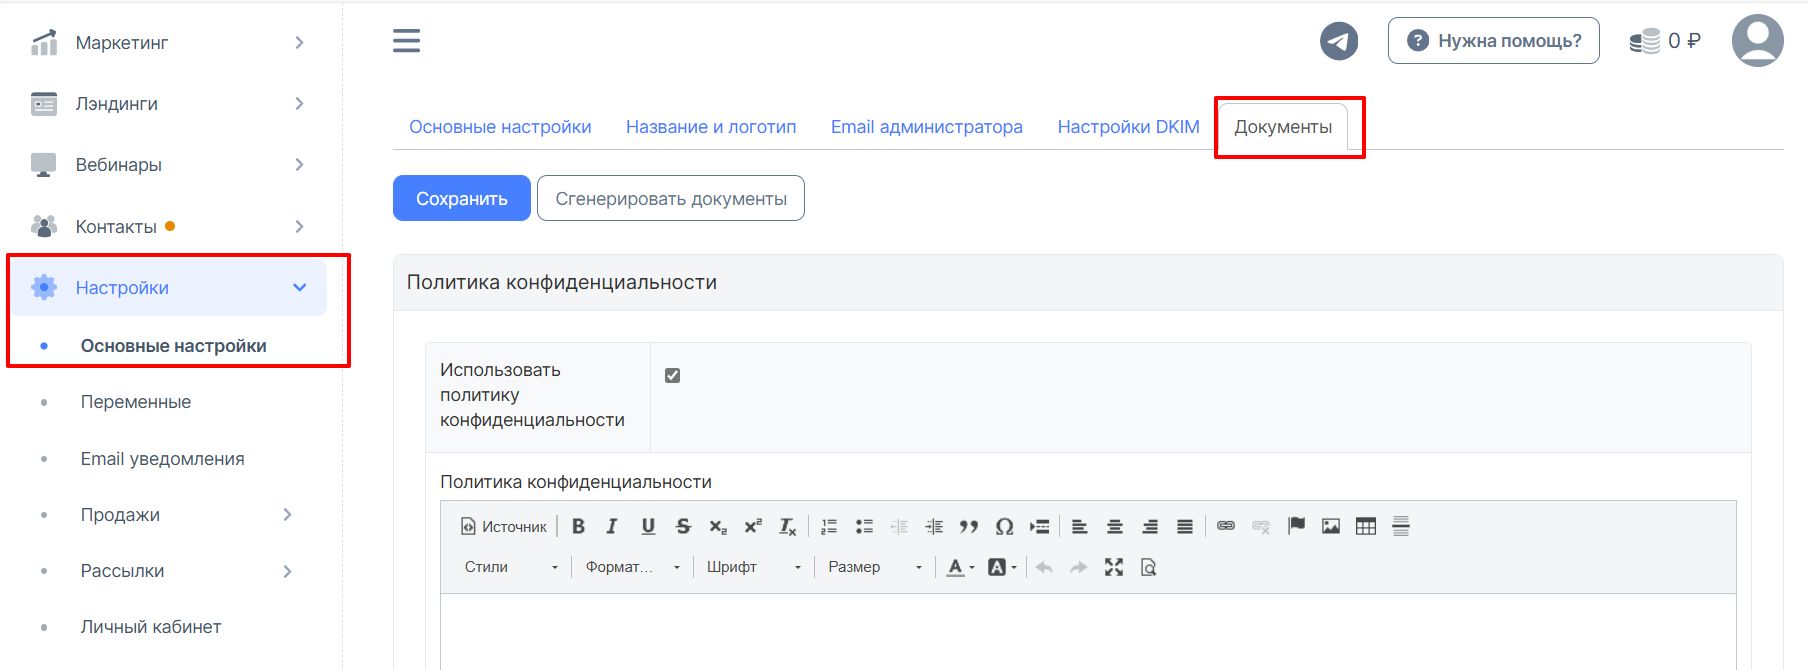Toggle bold formatting in the editor
This screenshot has width=1808, height=670.
(578, 526)
